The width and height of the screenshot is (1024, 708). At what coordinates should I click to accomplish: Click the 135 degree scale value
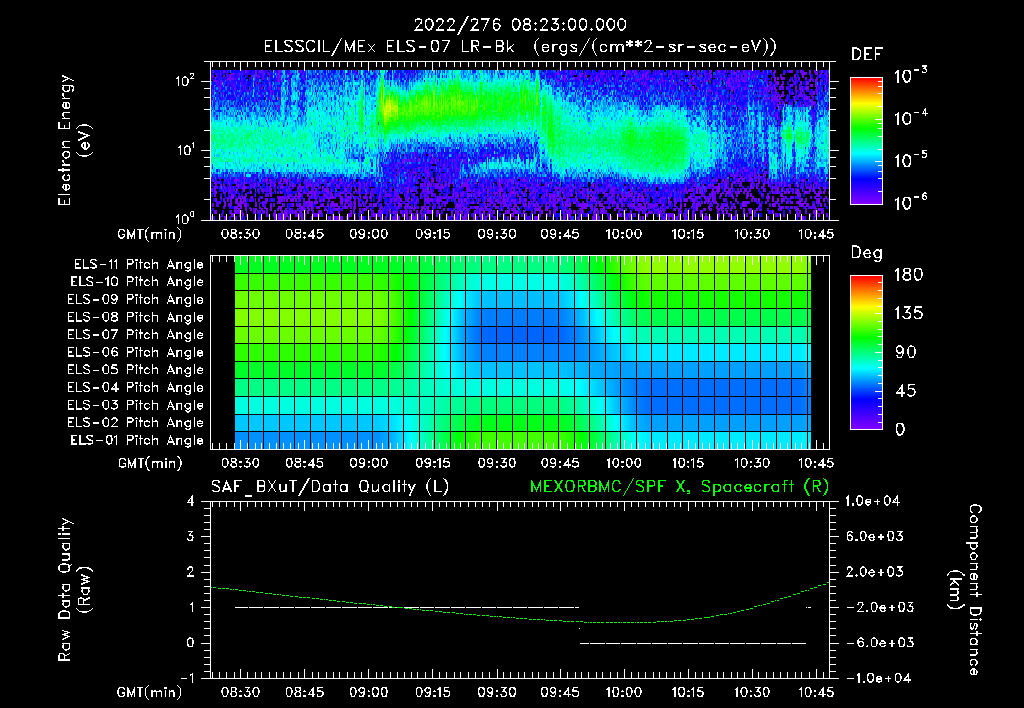pos(908,313)
